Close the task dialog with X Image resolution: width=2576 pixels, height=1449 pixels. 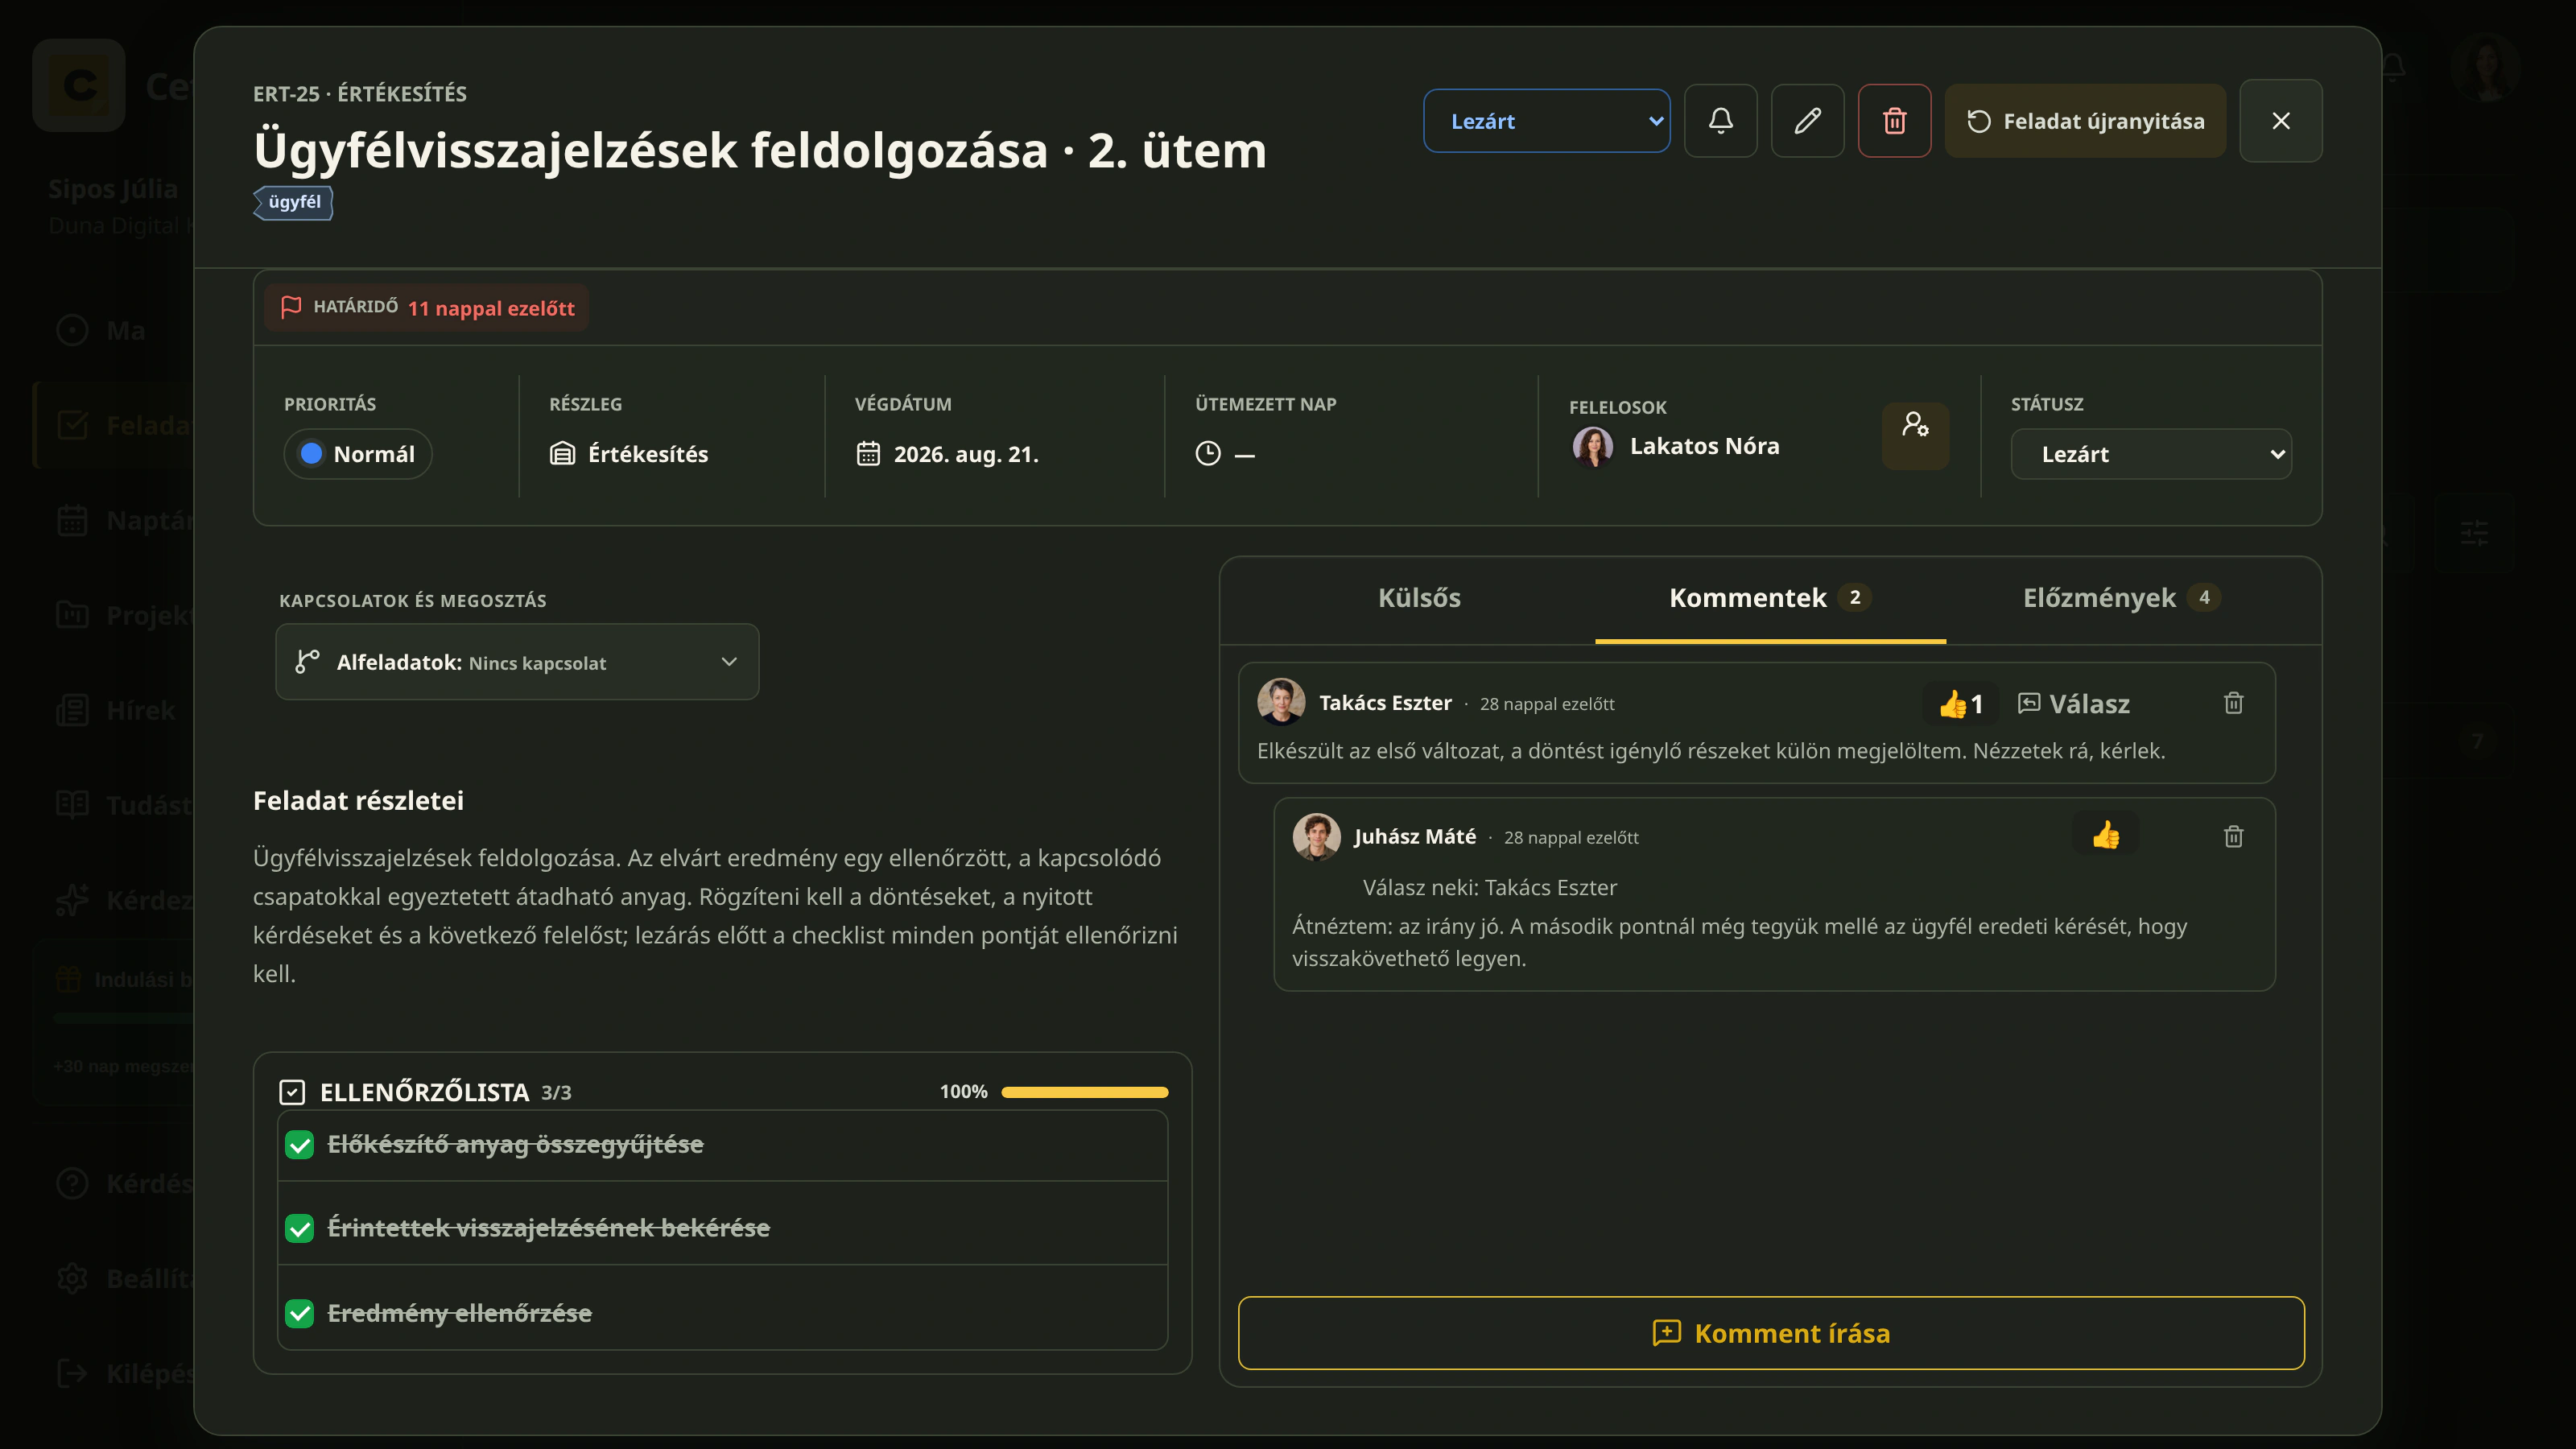click(2280, 121)
